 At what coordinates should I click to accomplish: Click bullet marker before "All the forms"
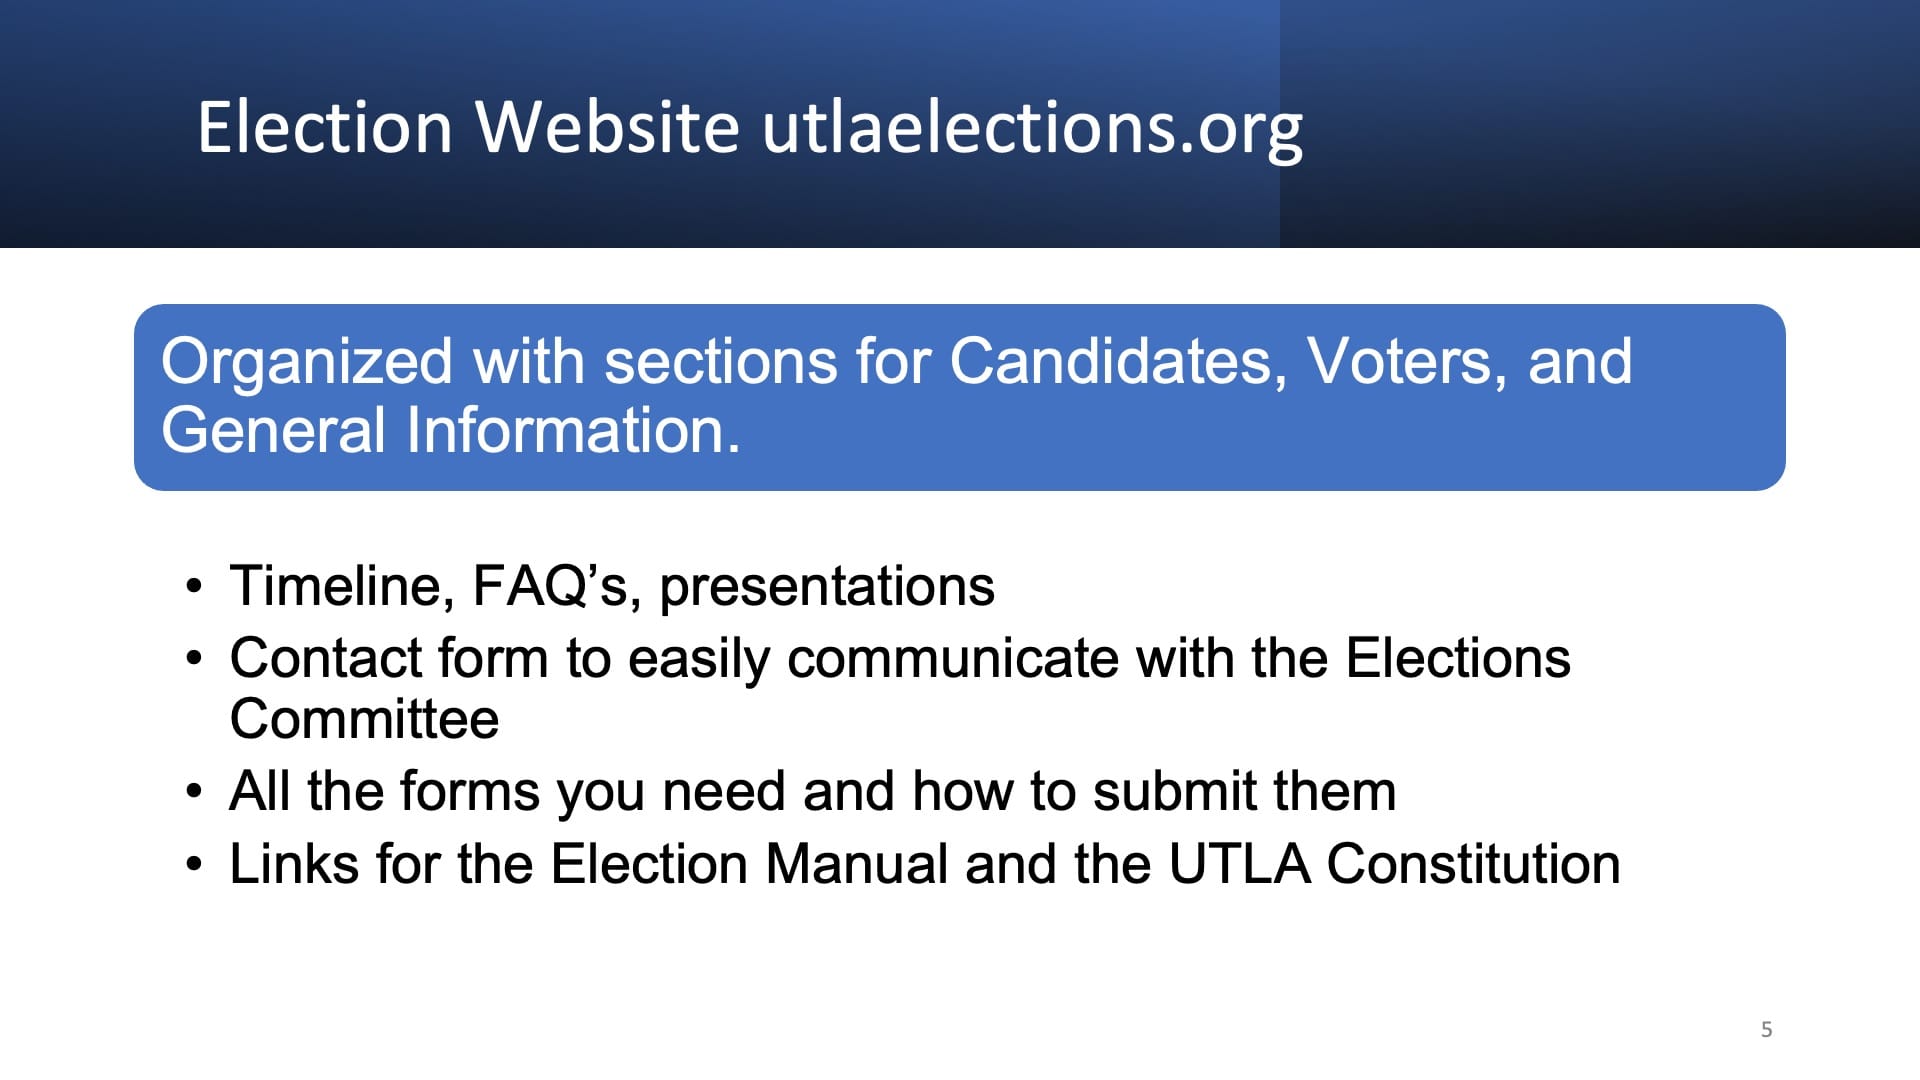[194, 792]
